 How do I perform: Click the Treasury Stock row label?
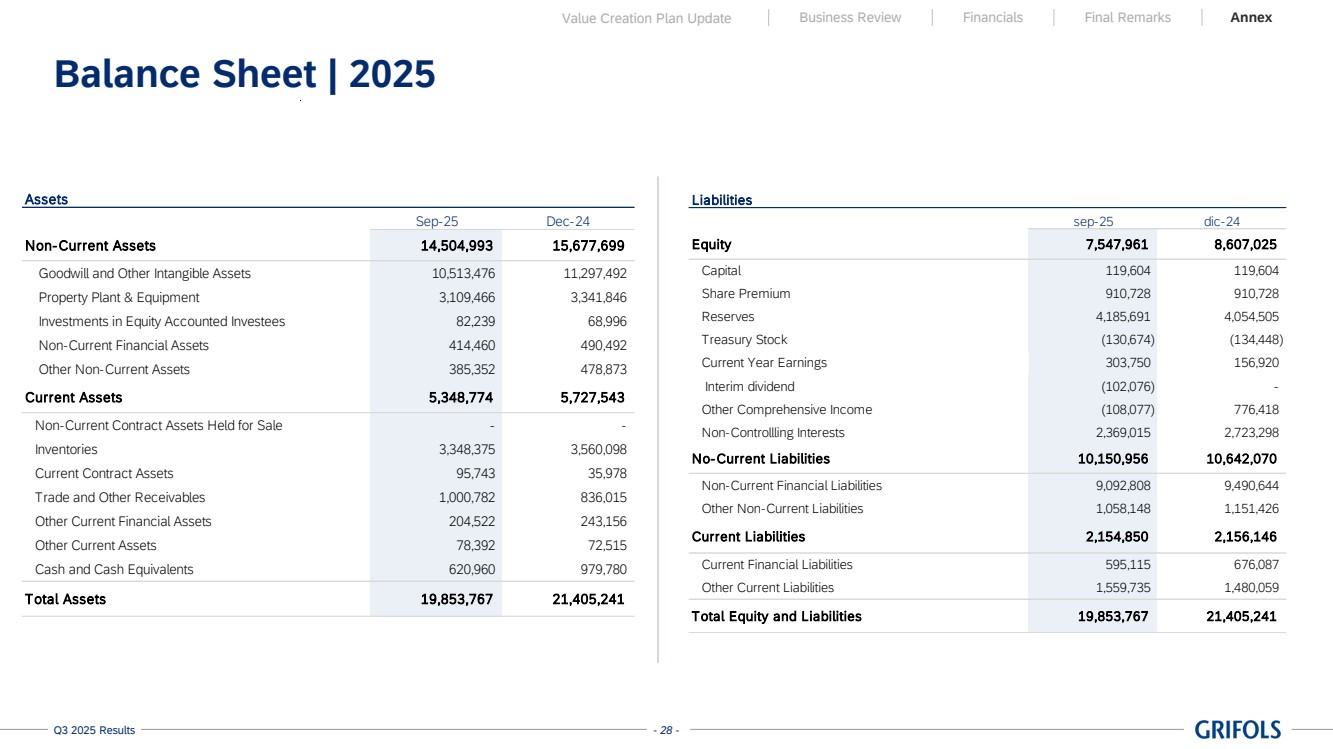coord(744,340)
